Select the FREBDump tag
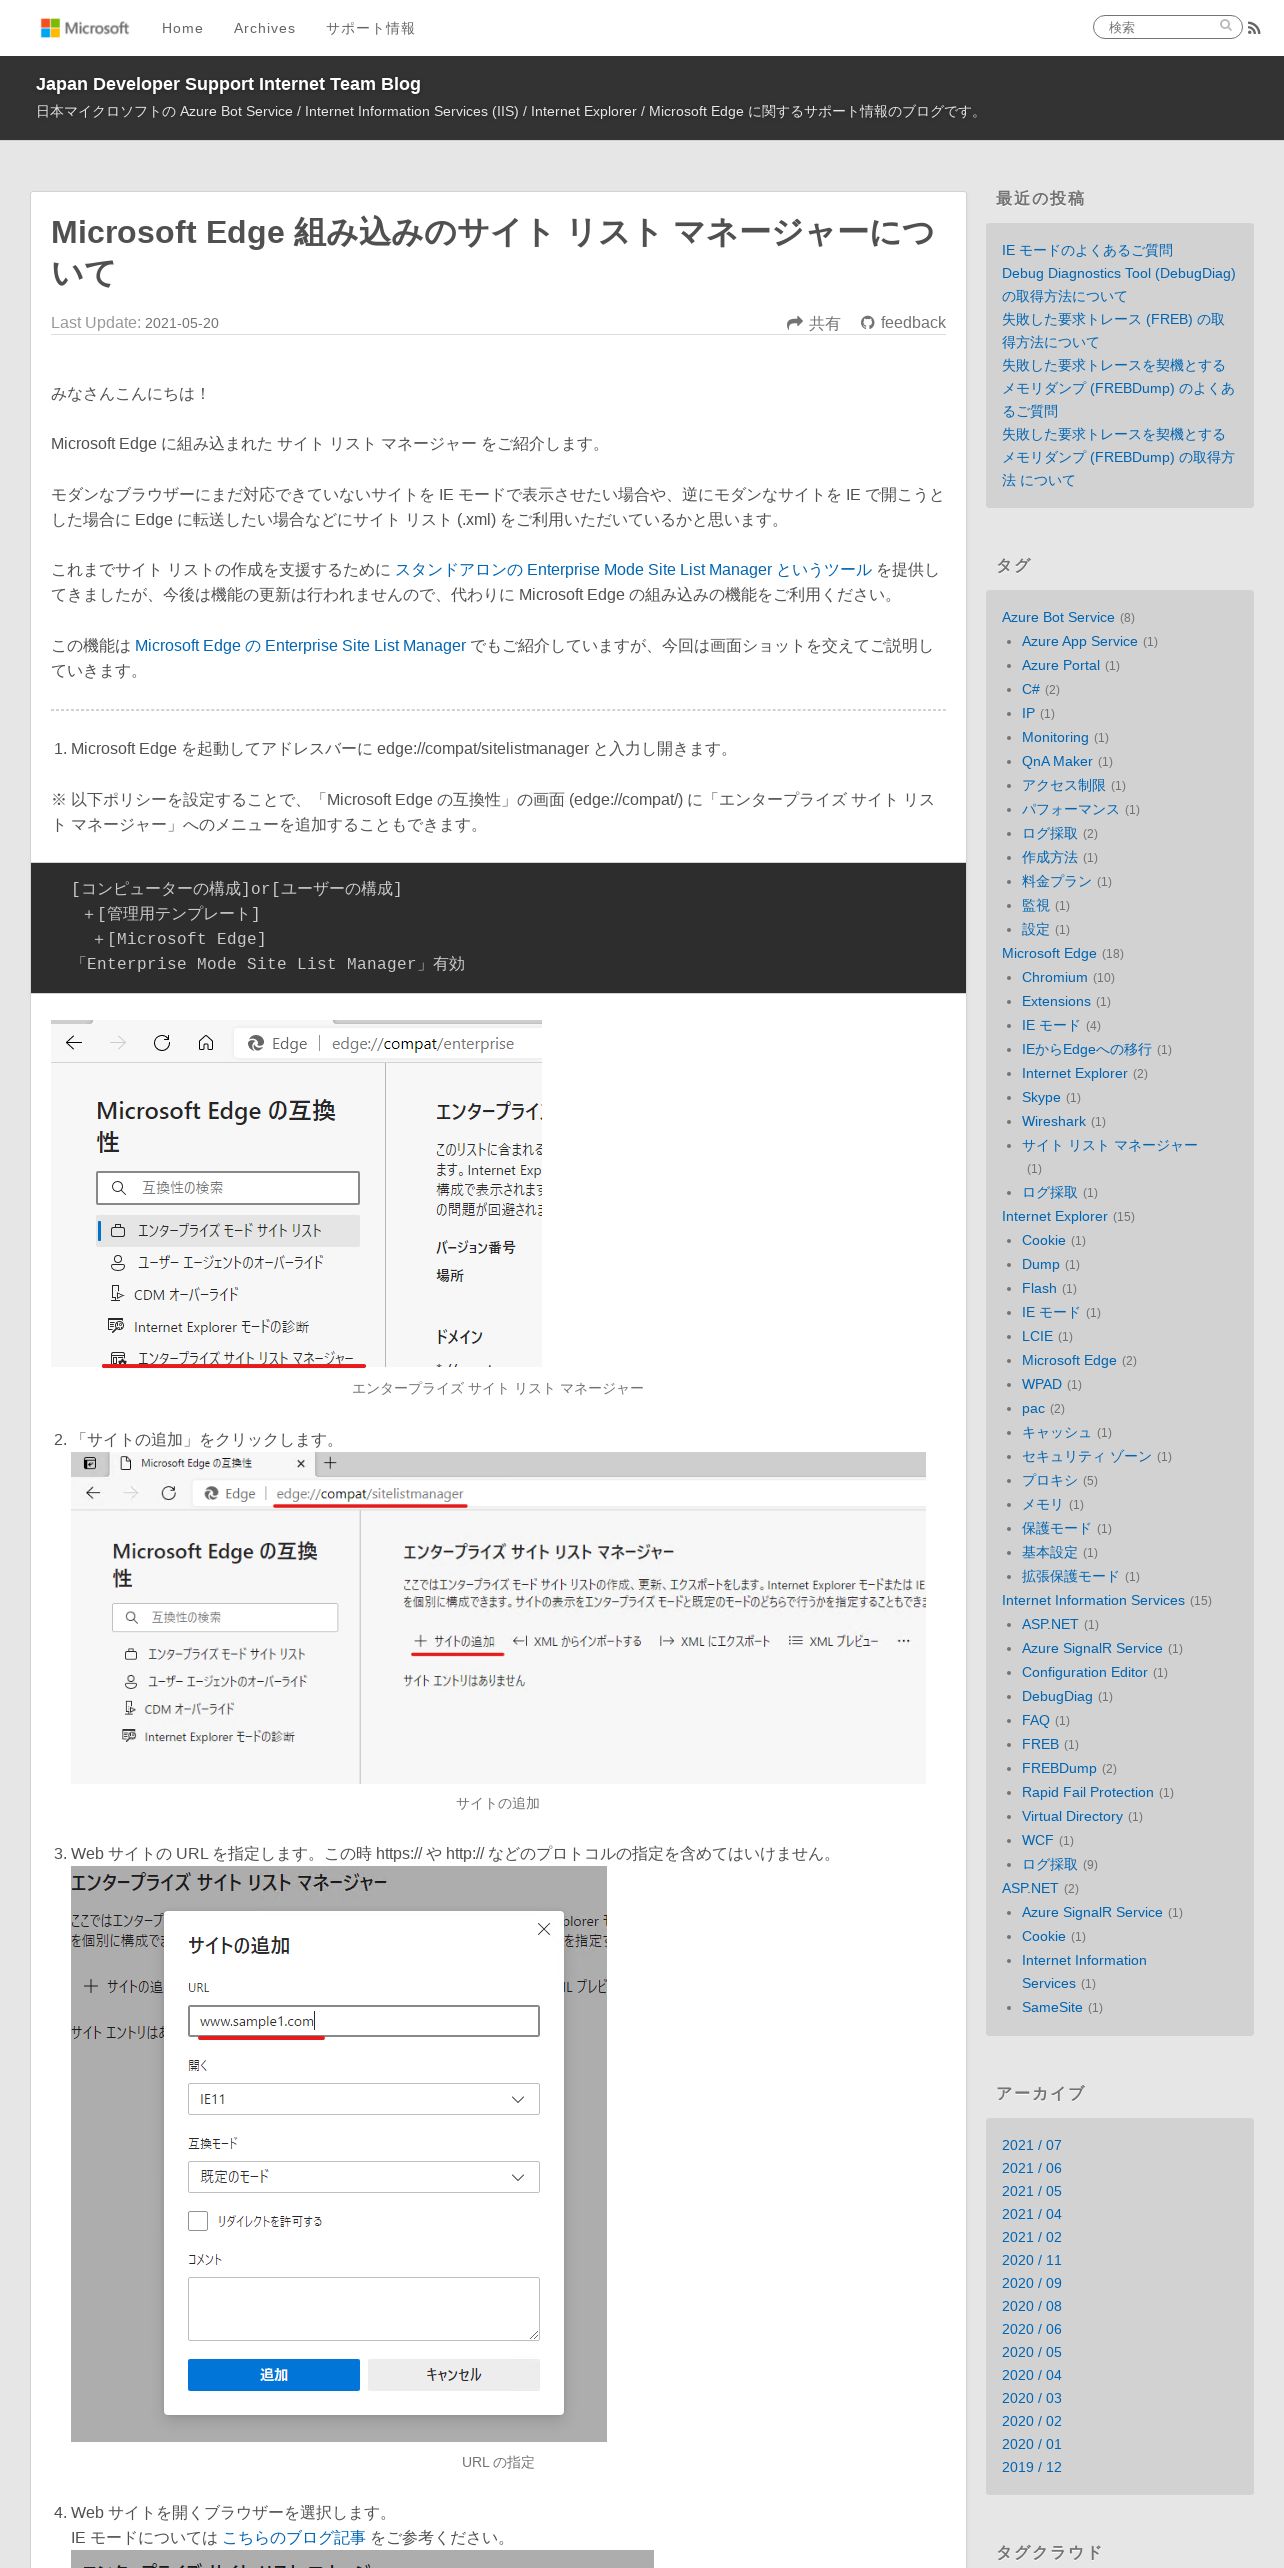The image size is (1284, 2568). tap(1059, 1768)
